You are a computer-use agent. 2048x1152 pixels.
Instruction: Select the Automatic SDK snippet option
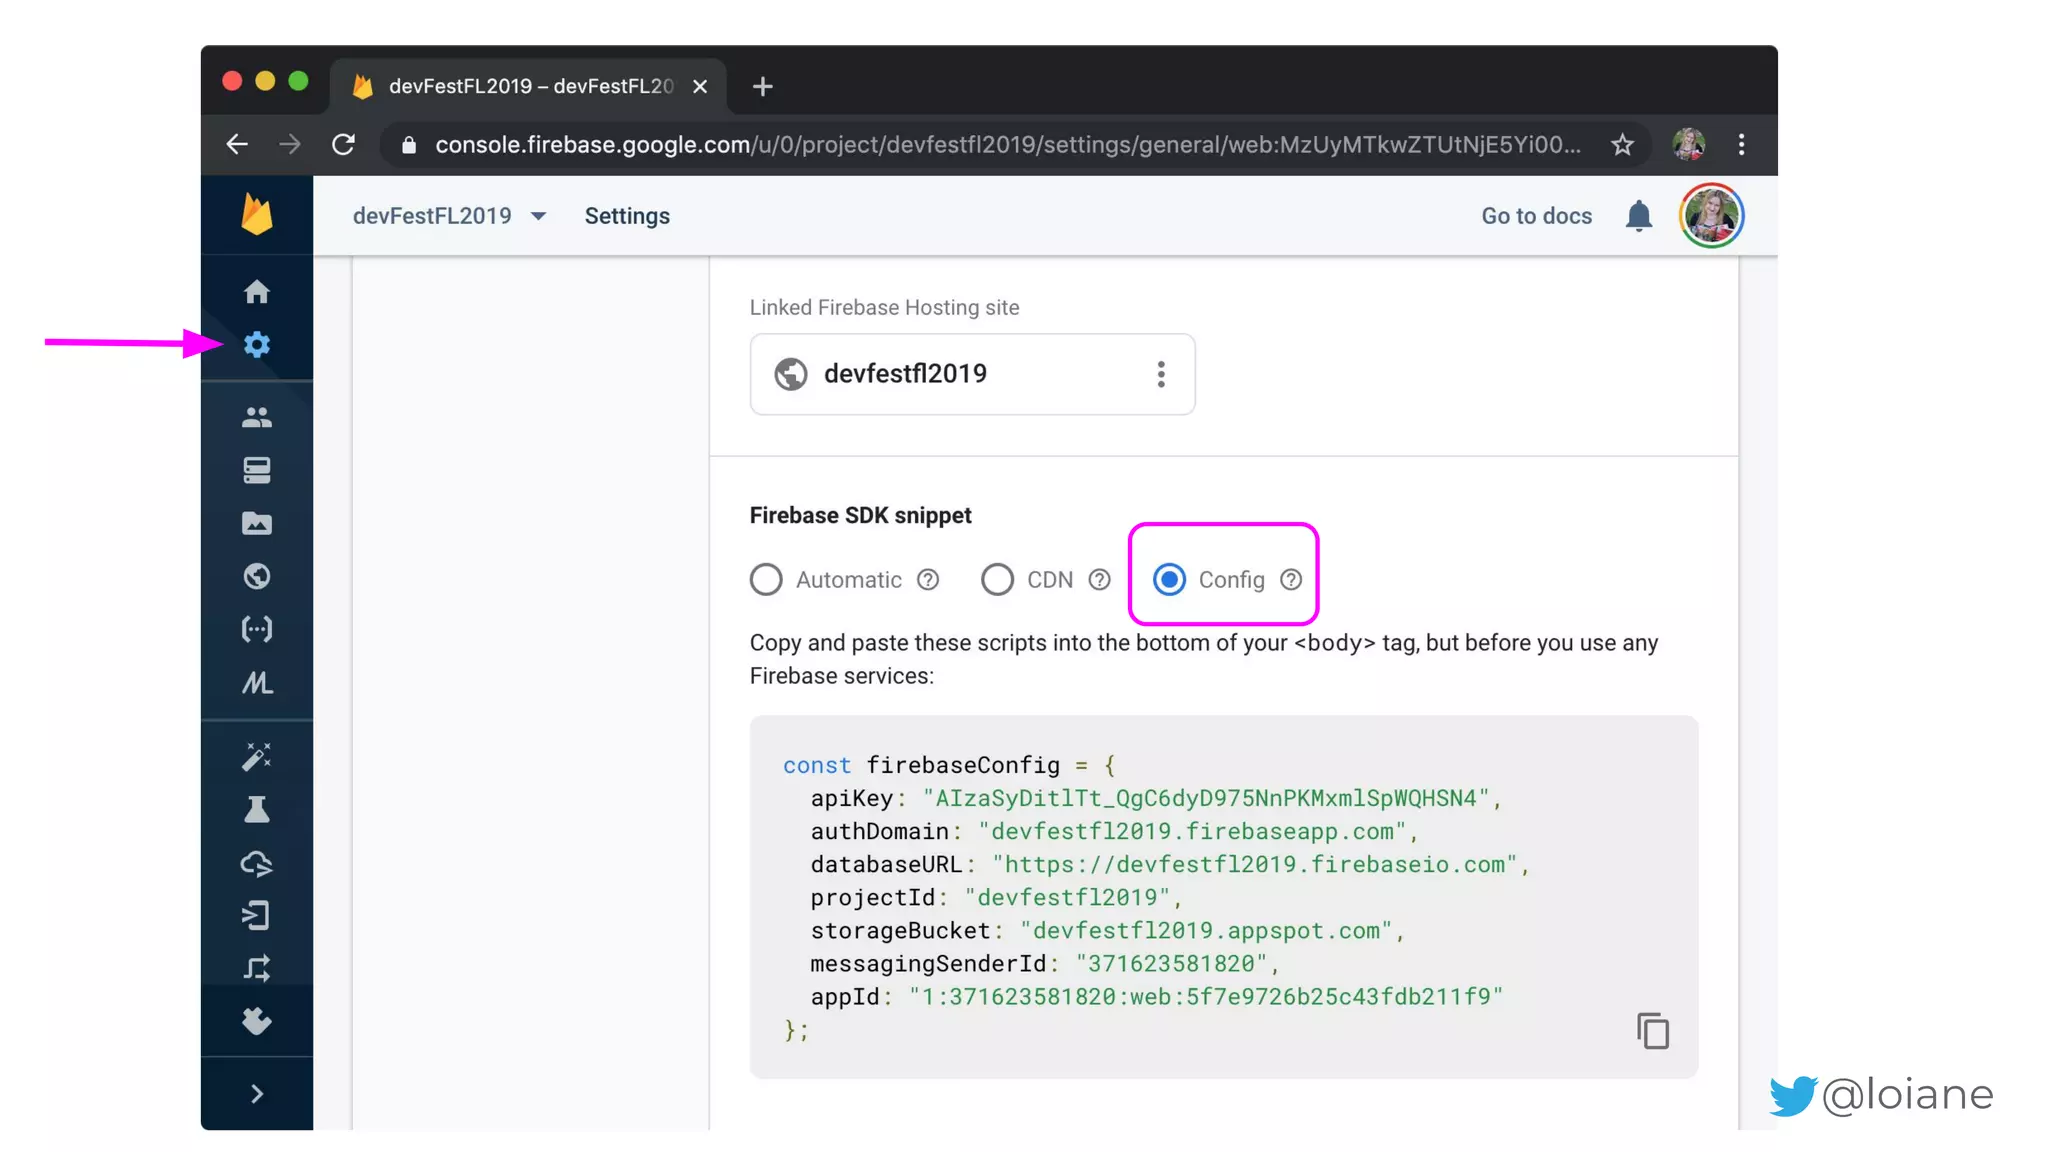766,580
